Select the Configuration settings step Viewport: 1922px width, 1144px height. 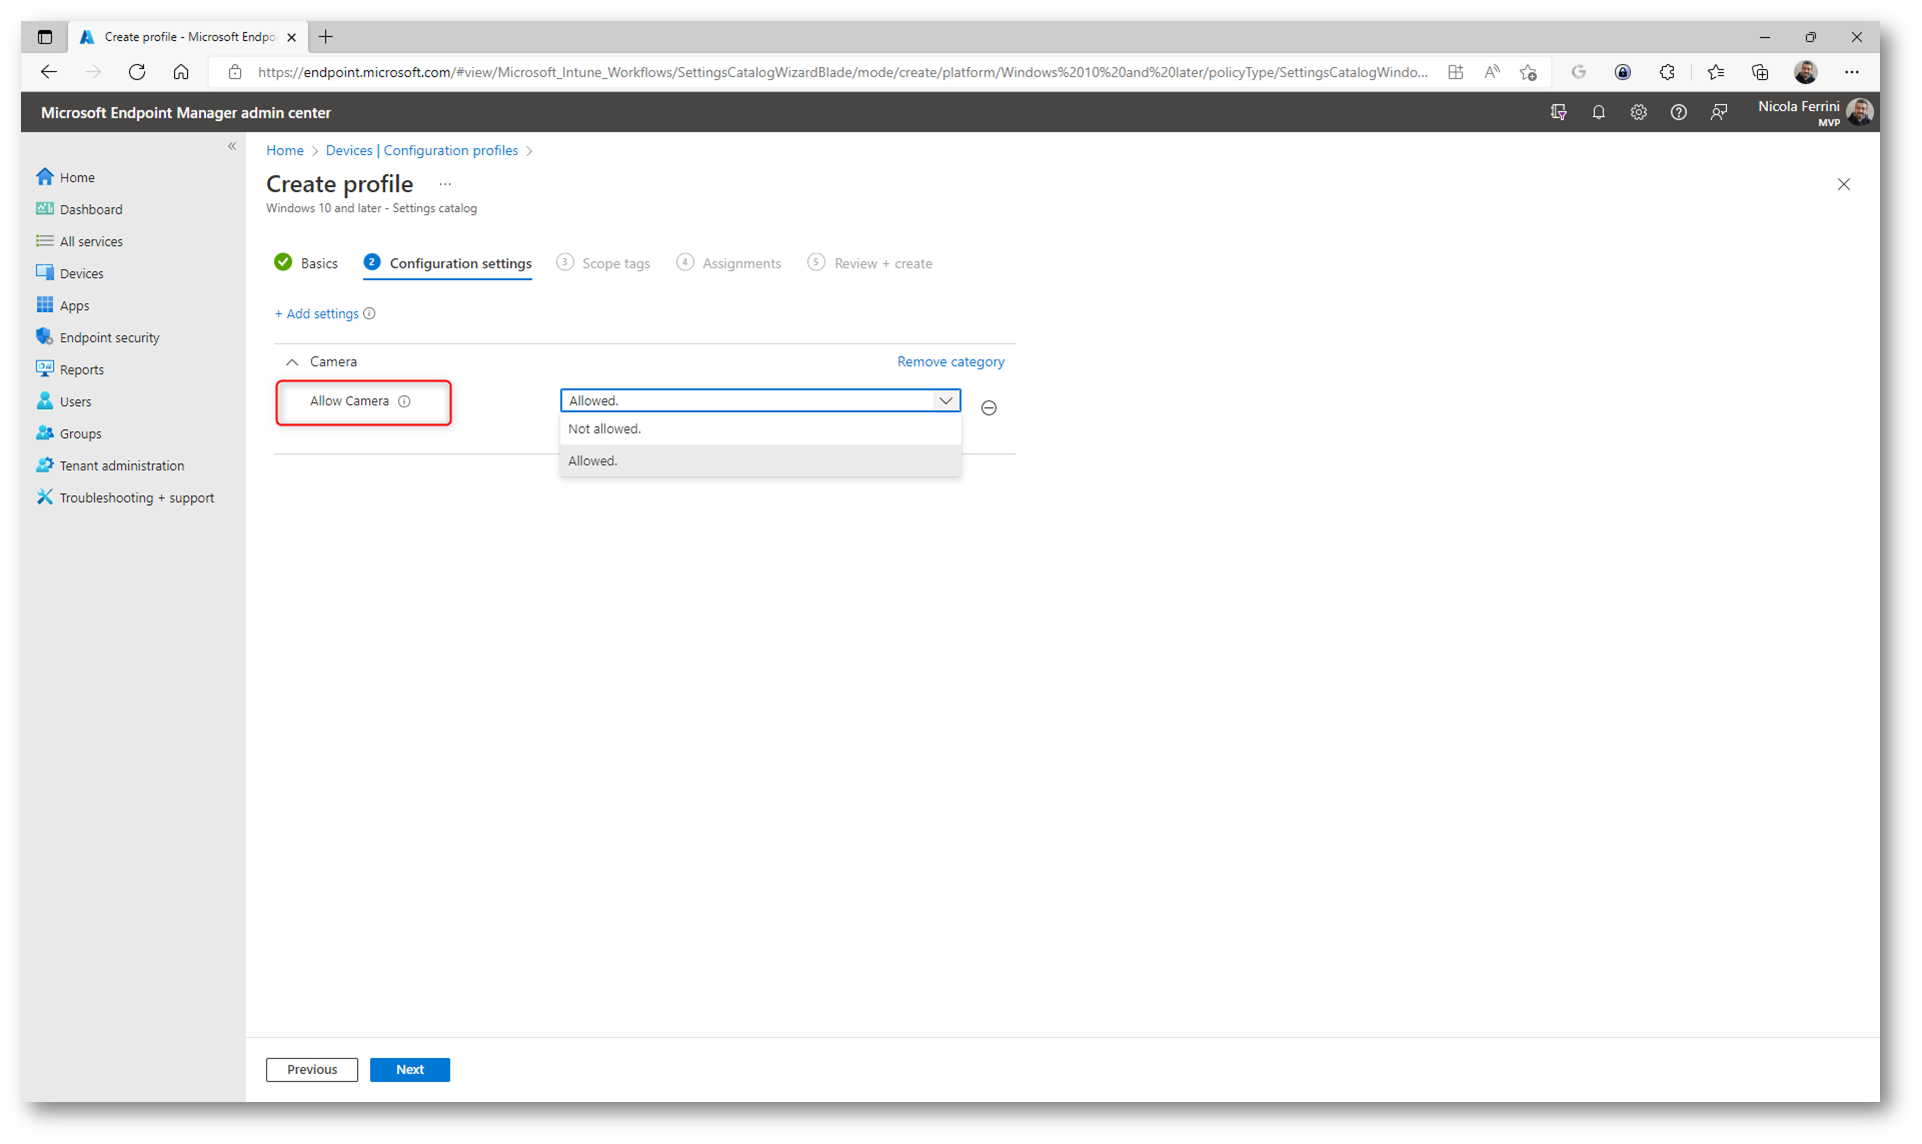tap(448, 263)
